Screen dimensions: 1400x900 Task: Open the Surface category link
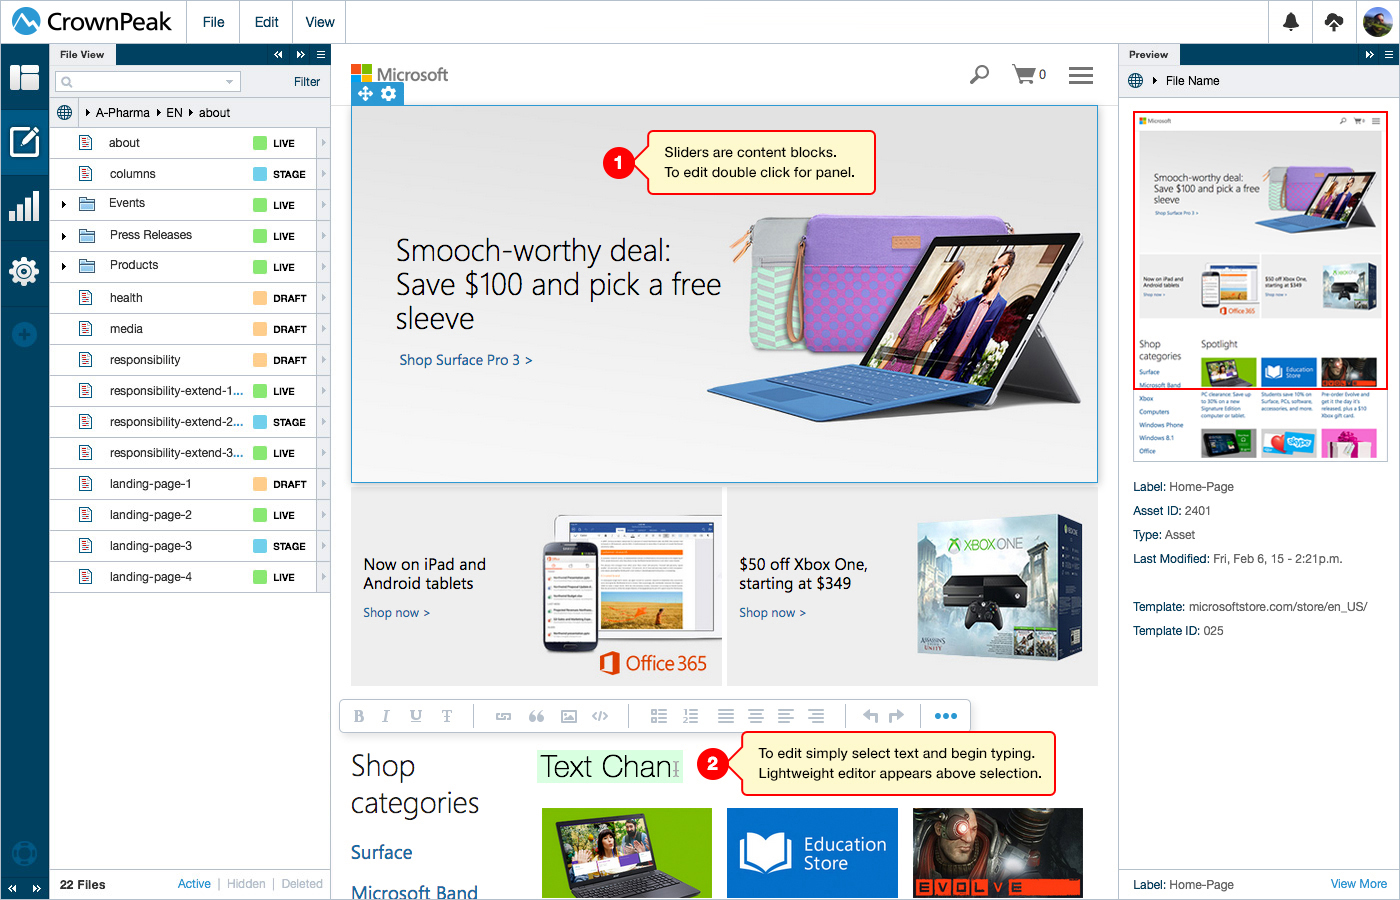click(x=382, y=852)
